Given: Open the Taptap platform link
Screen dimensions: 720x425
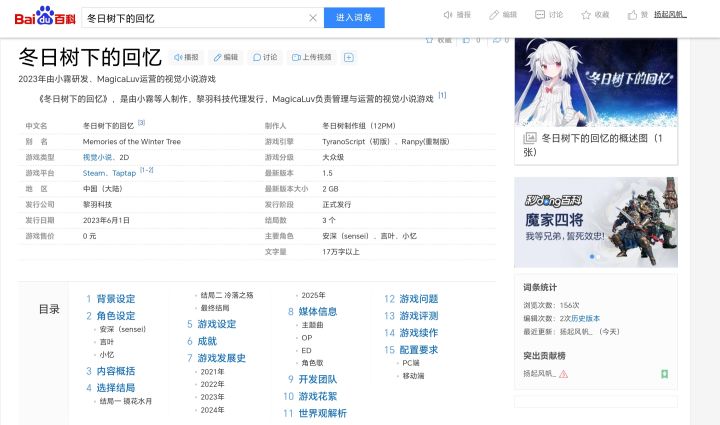Looking at the screenshot, I should coord(124,173).
